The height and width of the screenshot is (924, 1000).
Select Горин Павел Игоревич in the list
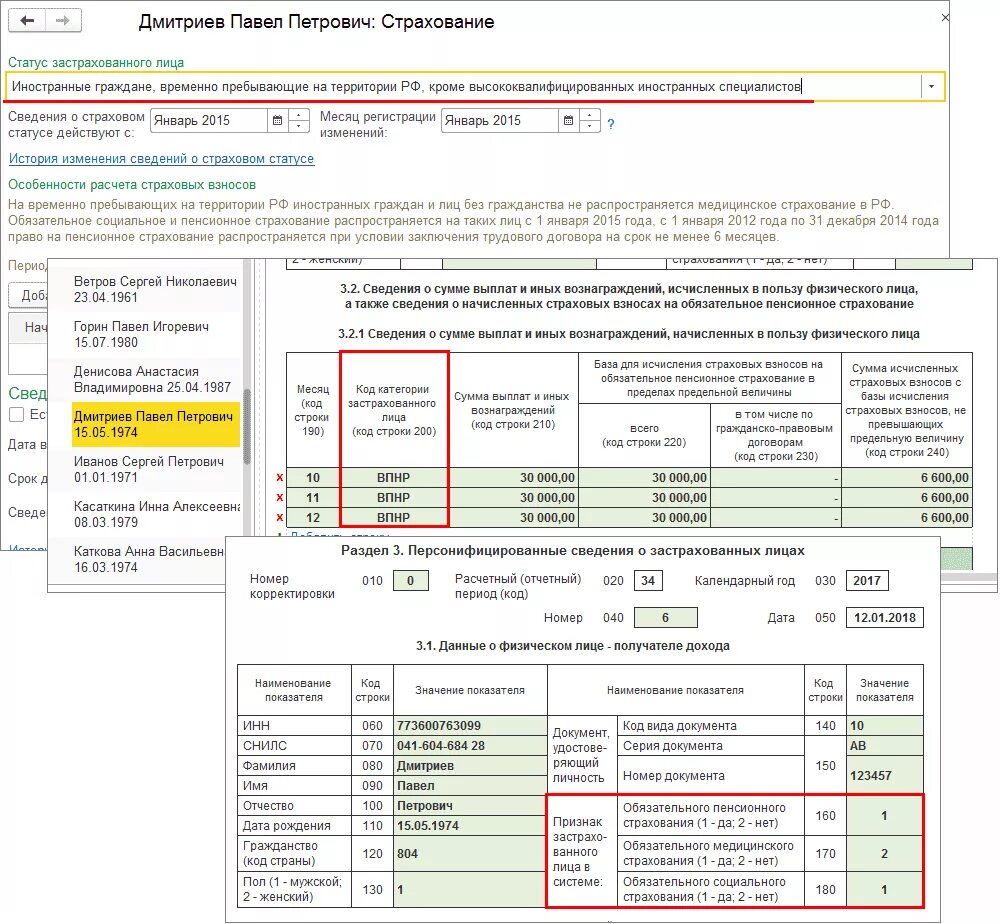(x=156, y=334)
